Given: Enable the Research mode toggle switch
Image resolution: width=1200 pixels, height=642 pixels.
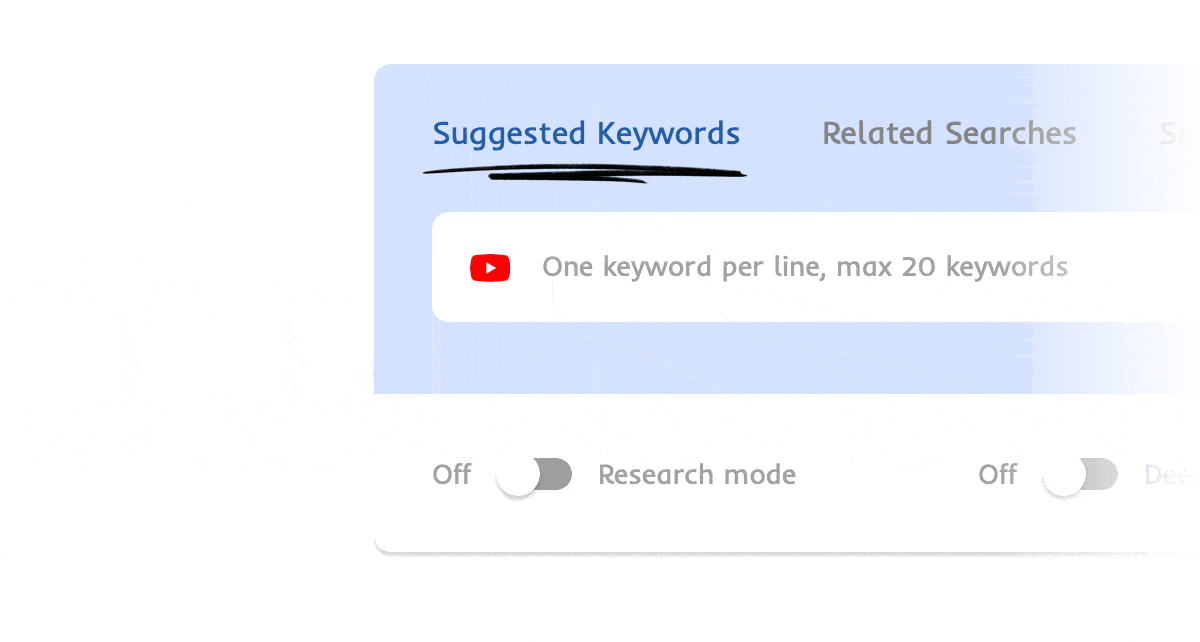Looking at the screenshot, I should coord(535,475).
